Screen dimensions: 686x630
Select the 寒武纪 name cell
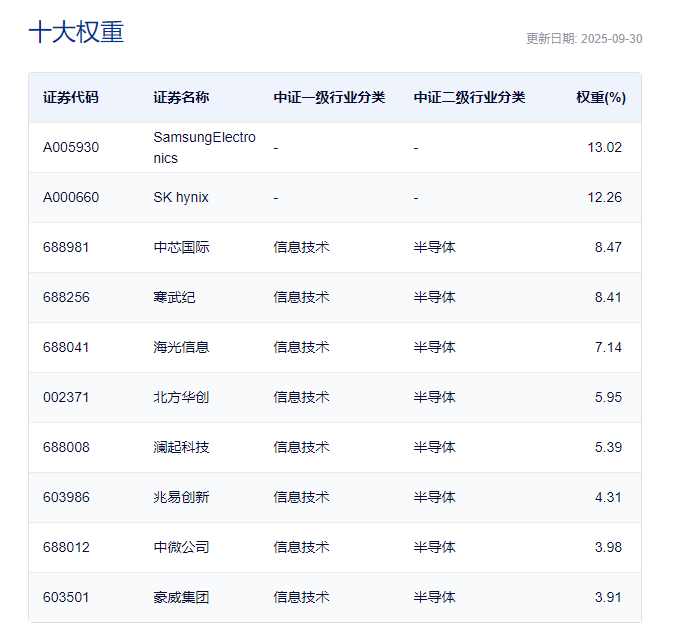coord(174,298)
